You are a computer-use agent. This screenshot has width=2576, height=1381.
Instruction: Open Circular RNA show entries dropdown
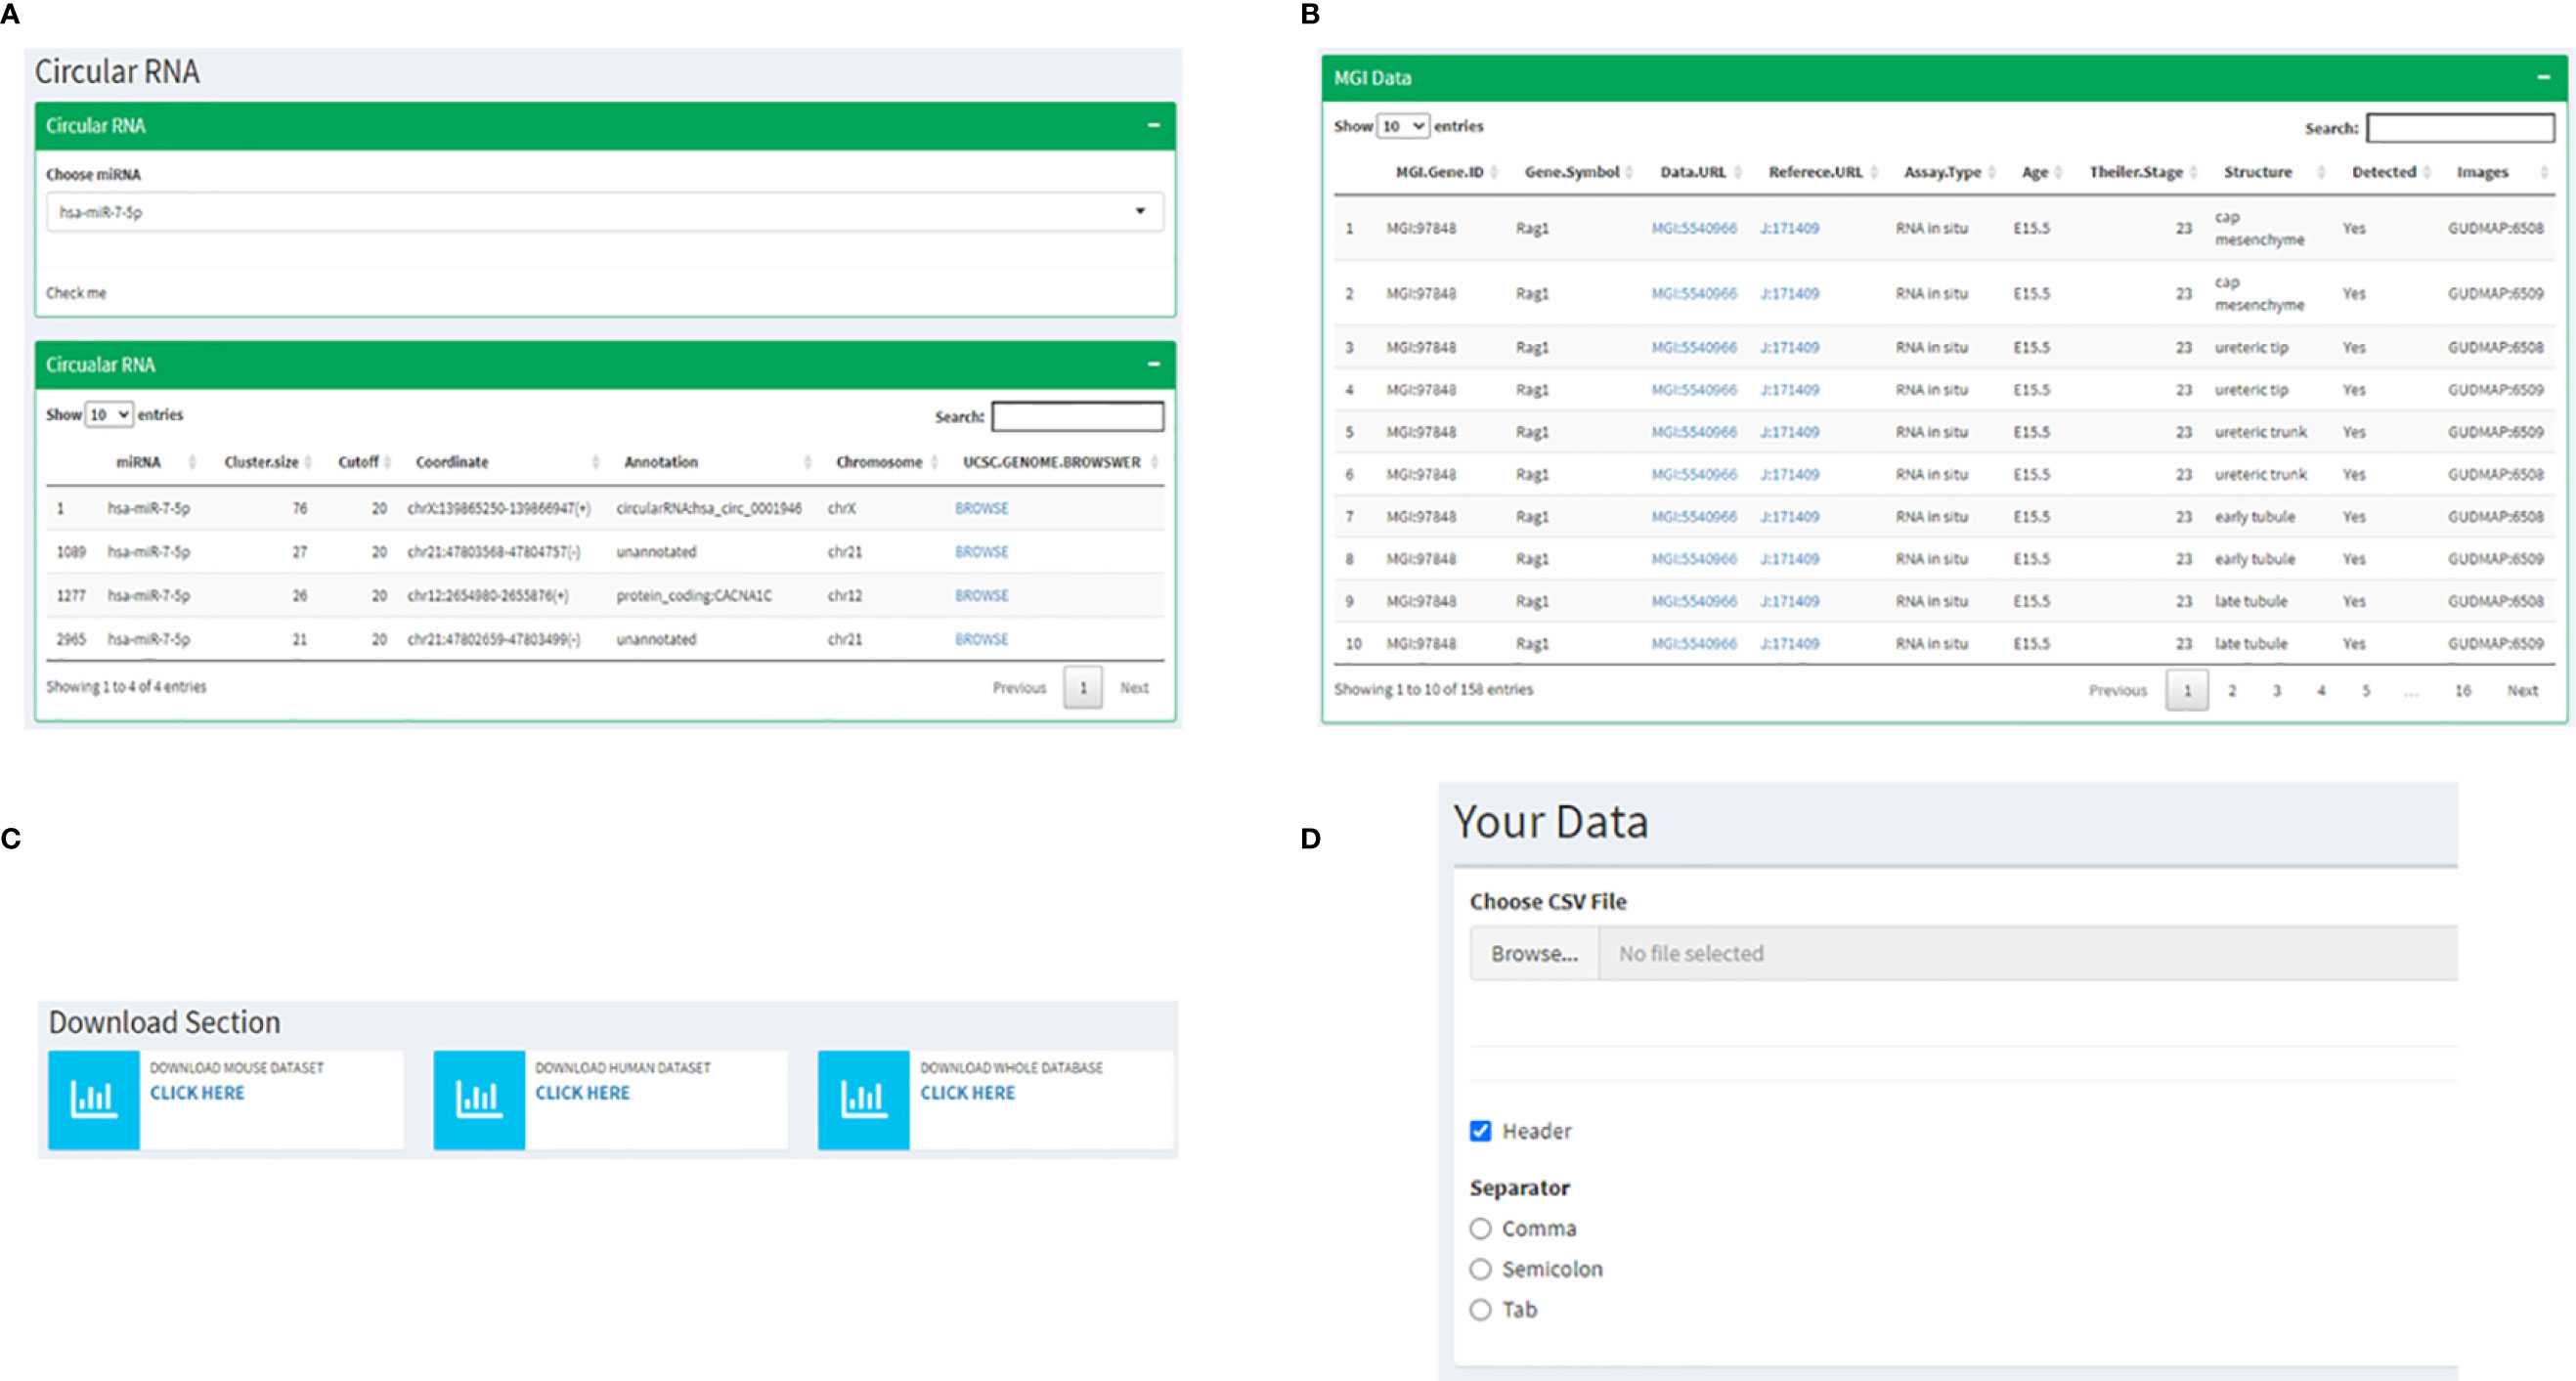pyautogui.click(x=109, y=414)
